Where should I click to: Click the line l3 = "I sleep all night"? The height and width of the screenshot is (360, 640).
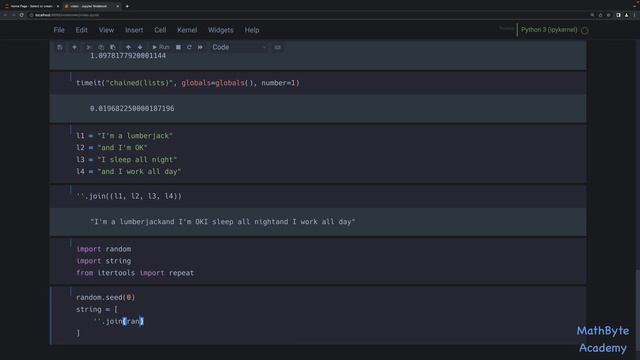127,160
